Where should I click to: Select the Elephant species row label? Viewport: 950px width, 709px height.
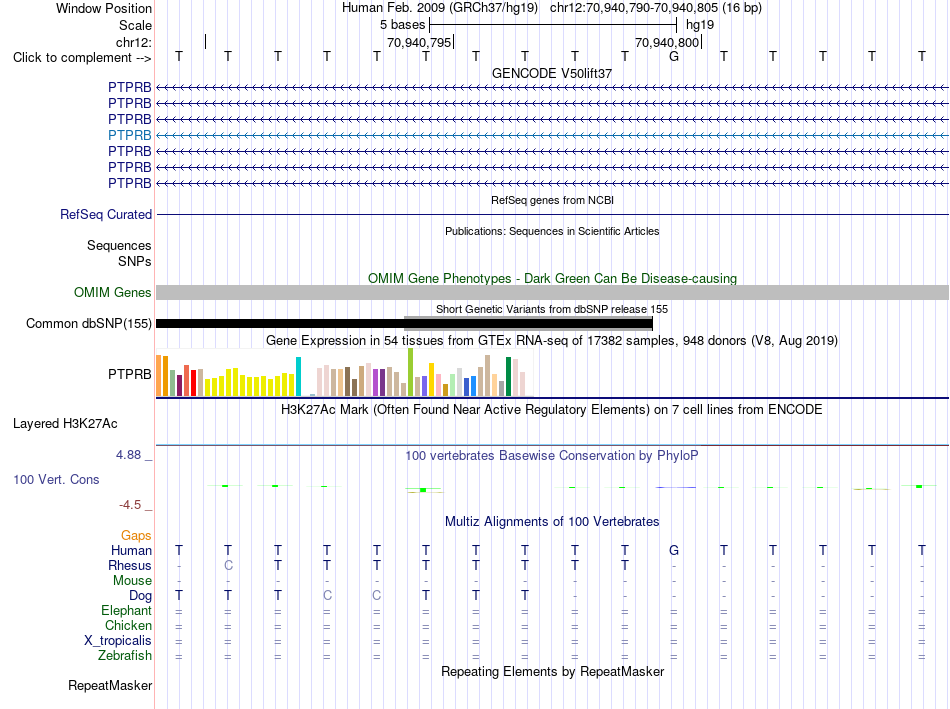tap(126, 610)
